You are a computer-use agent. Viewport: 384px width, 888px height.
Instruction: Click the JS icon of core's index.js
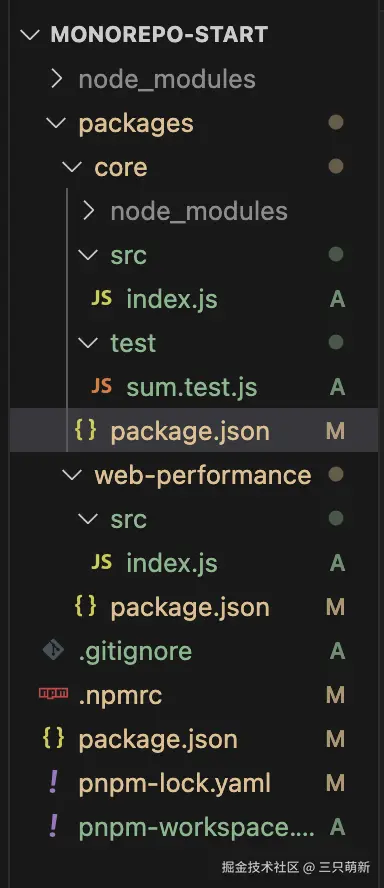pos(101,299)
